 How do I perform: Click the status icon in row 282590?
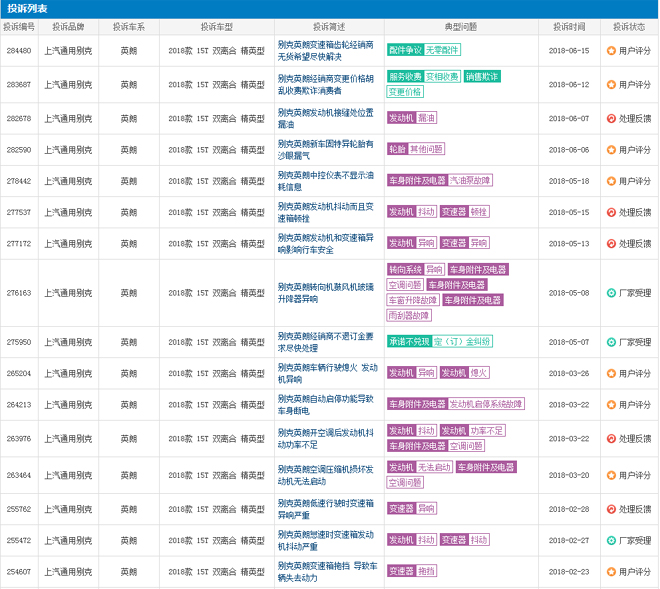[x=611, y=150]
